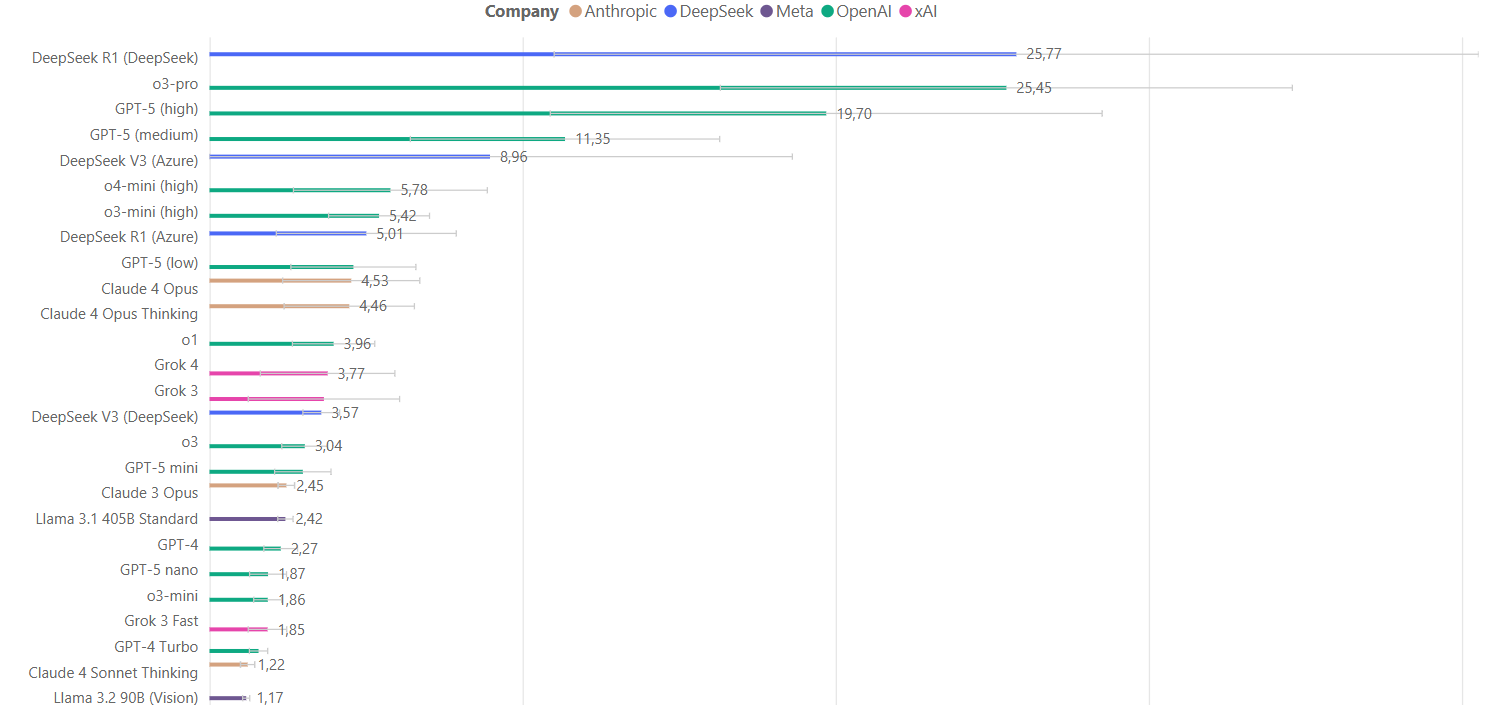
Task: Click the DeepSeek V3 (Azure) bar
Action: tap(350, 156)
